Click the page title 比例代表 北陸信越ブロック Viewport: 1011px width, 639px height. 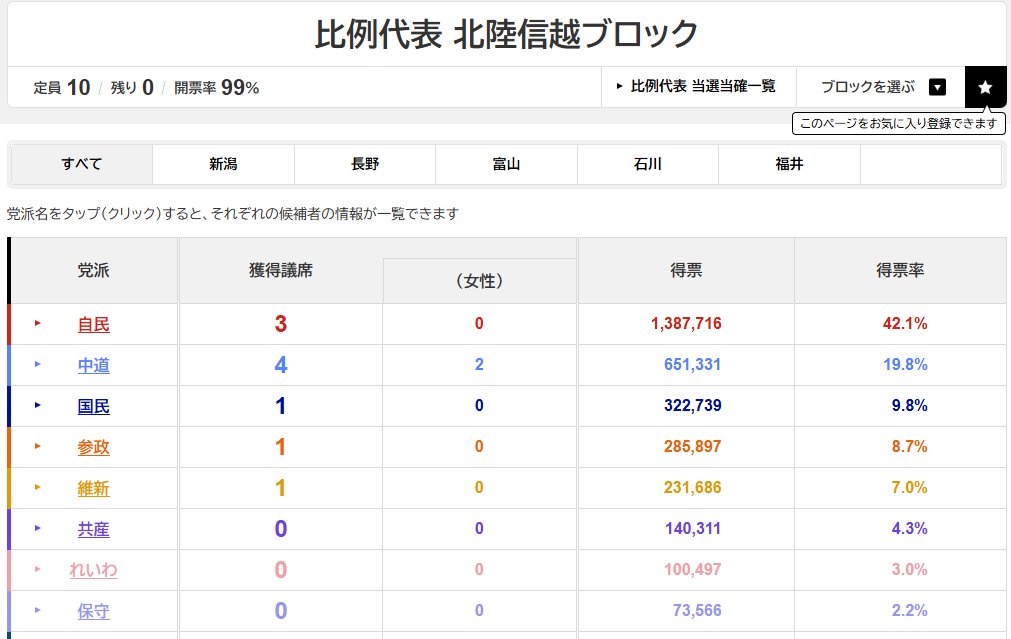coord(506,34)
